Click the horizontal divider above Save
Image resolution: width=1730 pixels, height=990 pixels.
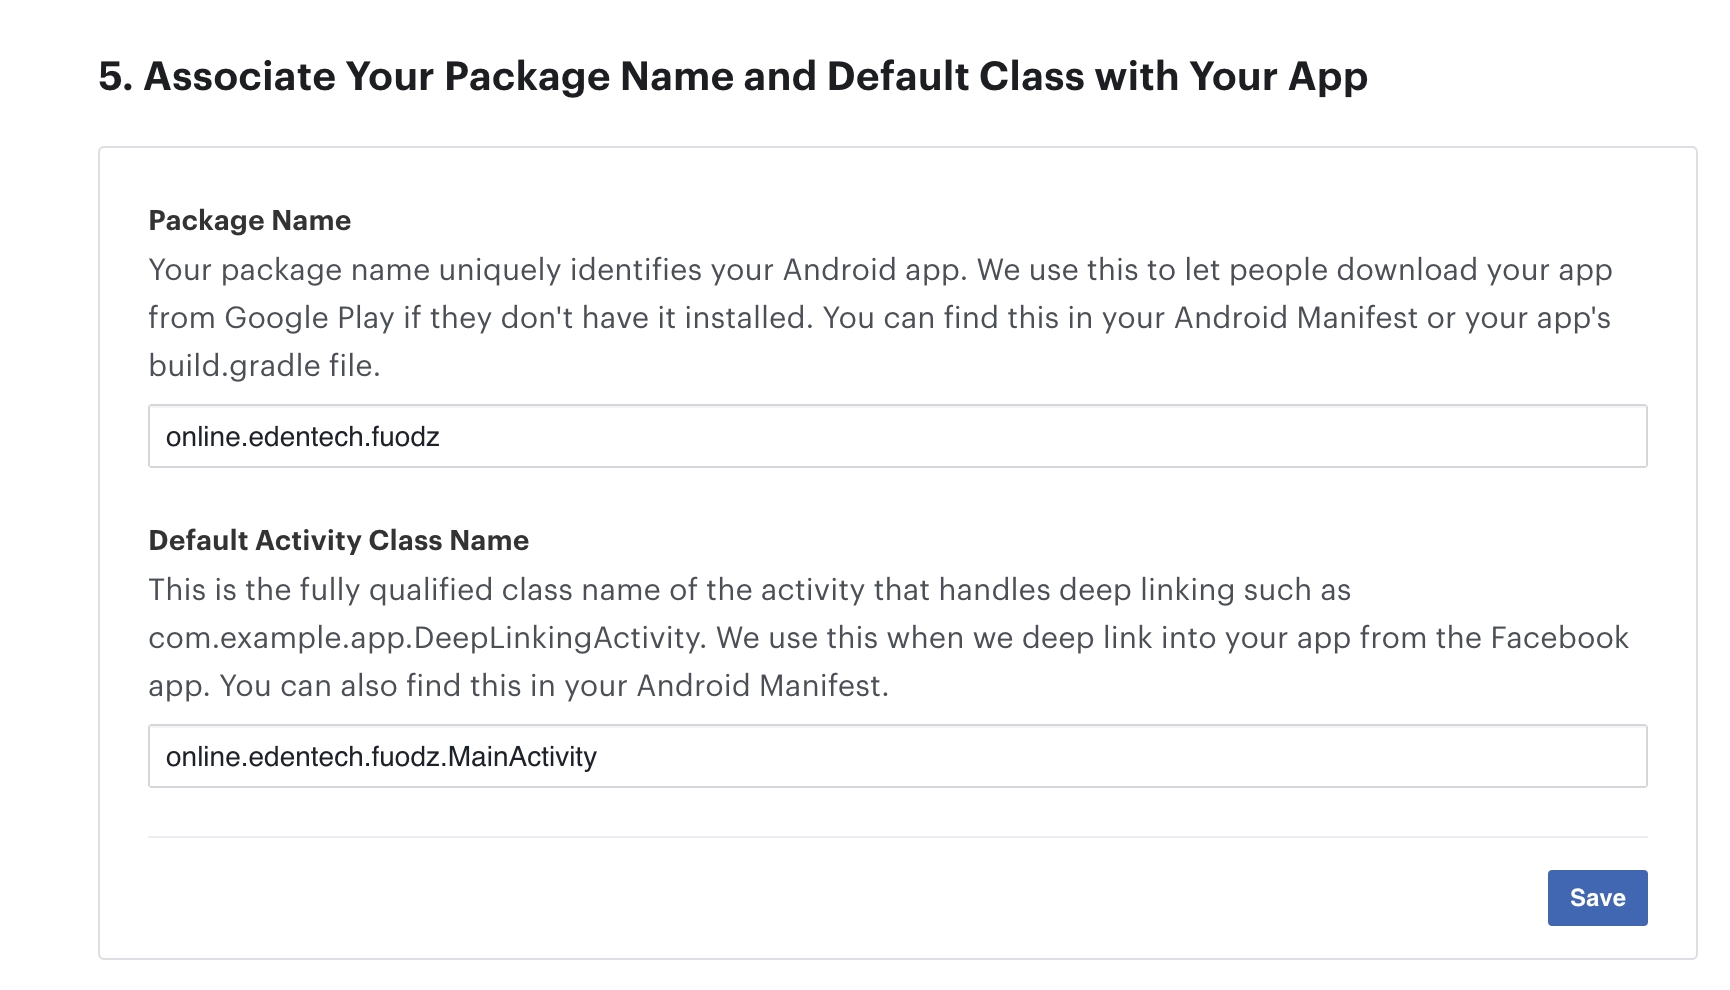click(x=897, y=837)
